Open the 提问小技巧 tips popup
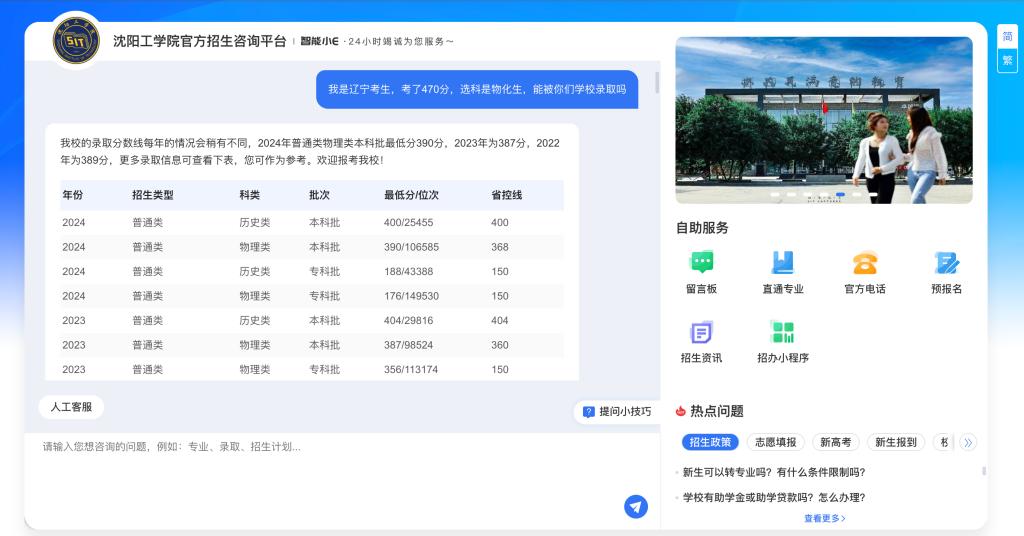This screenshot has height=536, width=1024. (x=617, y=411)
